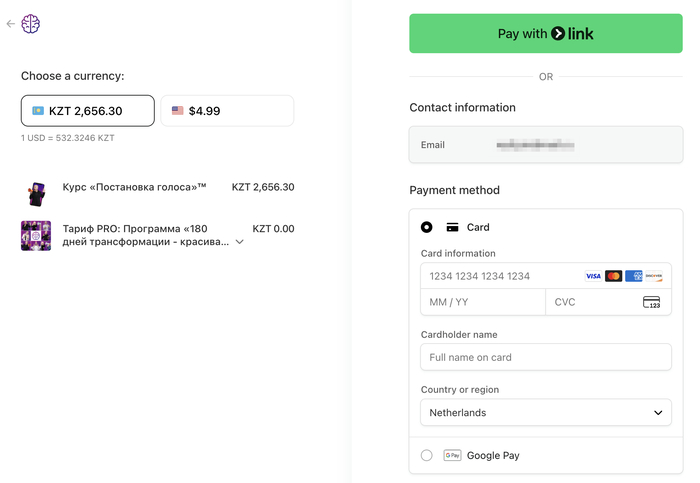The width and height of the screenshot is (700, 483).
Task: Click the card number input field
Action: (500, 276)
